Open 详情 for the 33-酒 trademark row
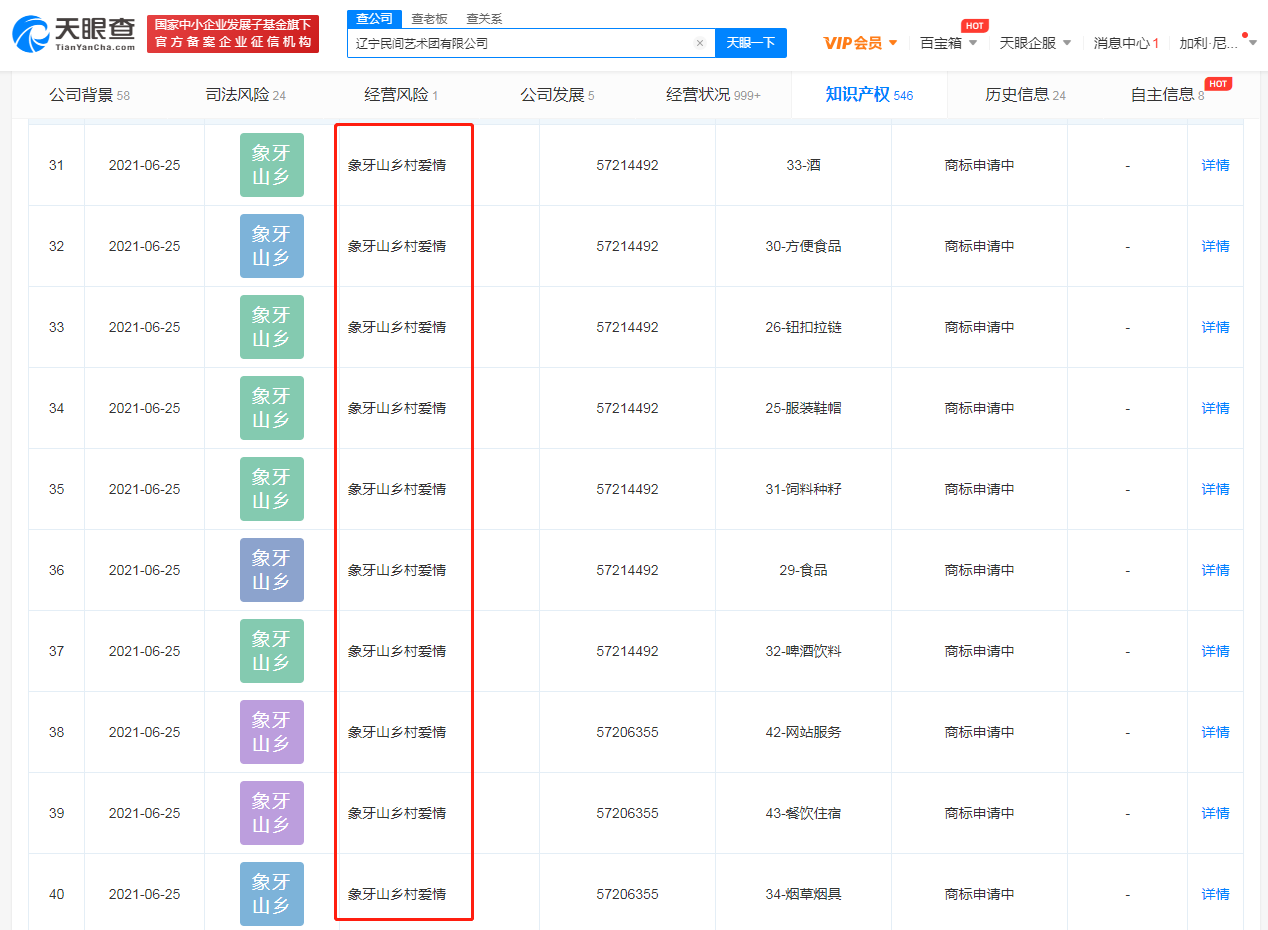1268x930 pixels. coord(1215,165)
